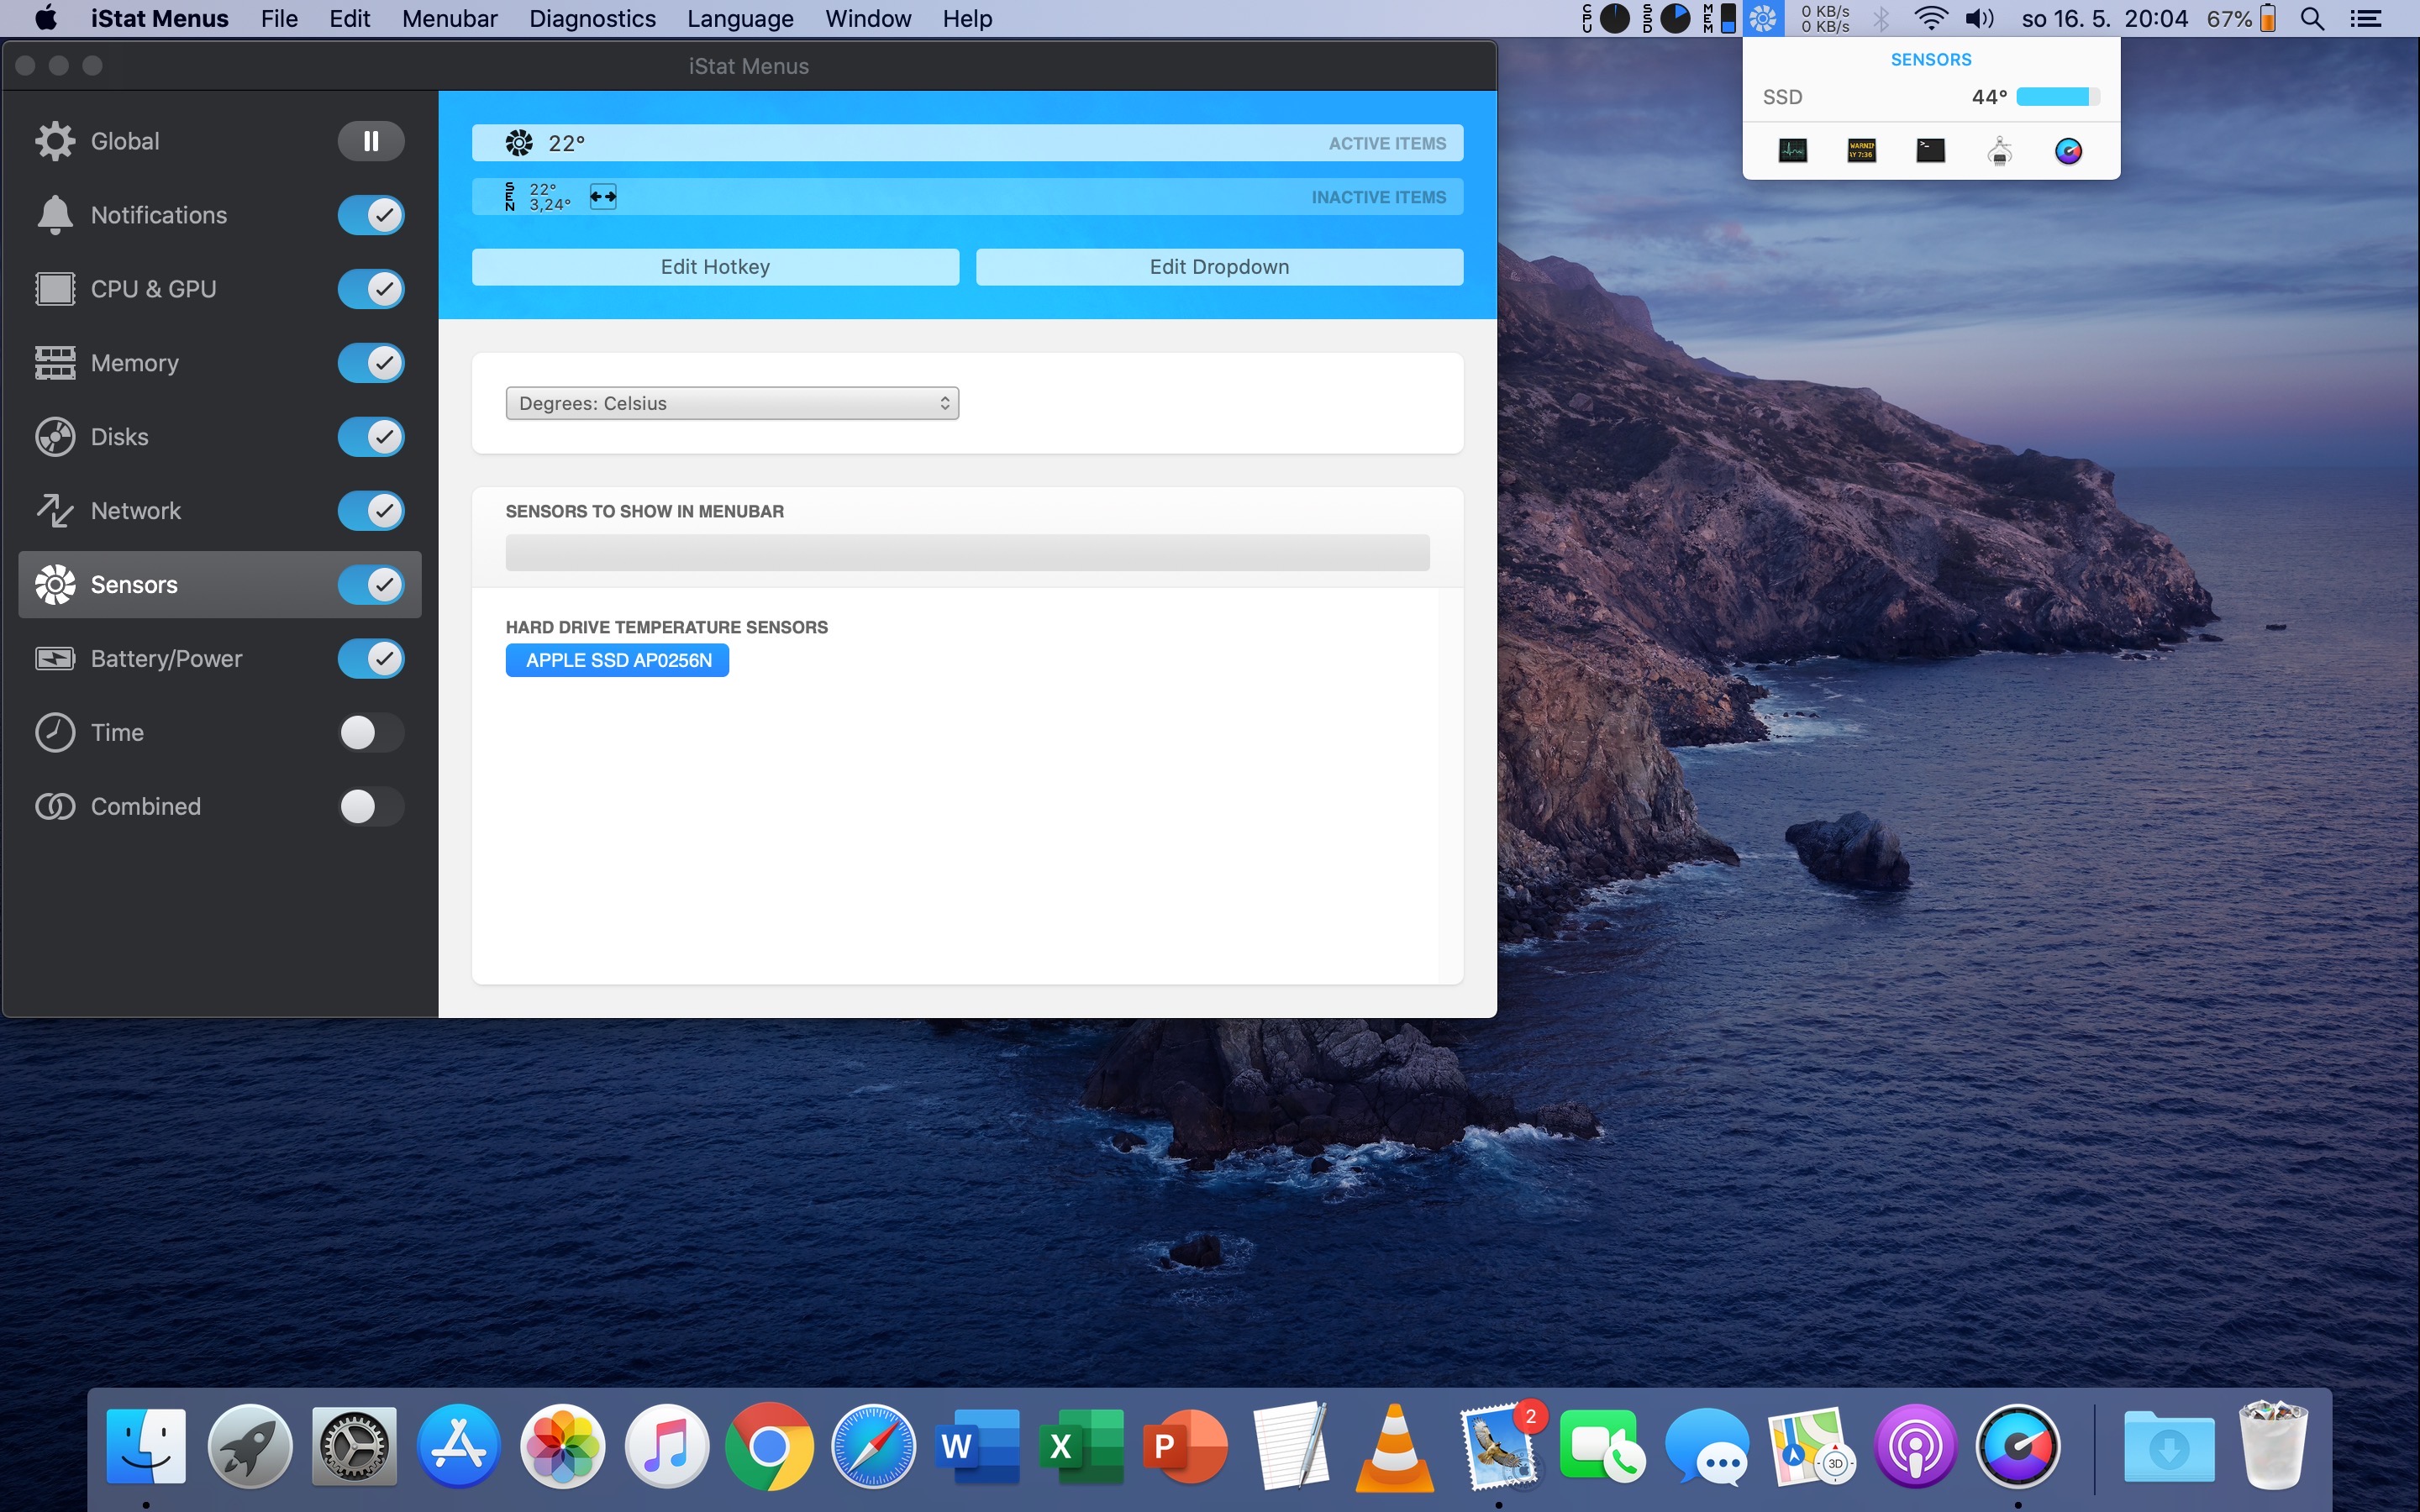Image resolution: width=2420 pixels, height=1512 pixels.
Task: Open the Degrees: Celsius dropdown
Action: point(732,403)
